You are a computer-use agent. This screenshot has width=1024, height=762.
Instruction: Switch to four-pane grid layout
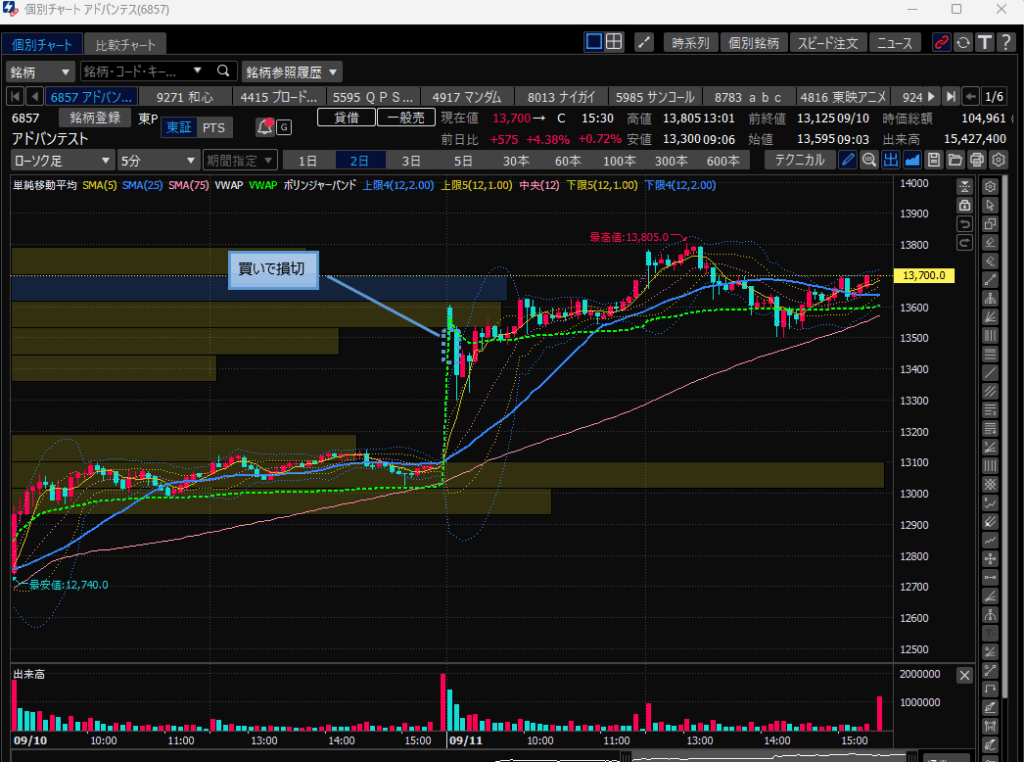tap(615, 42)
